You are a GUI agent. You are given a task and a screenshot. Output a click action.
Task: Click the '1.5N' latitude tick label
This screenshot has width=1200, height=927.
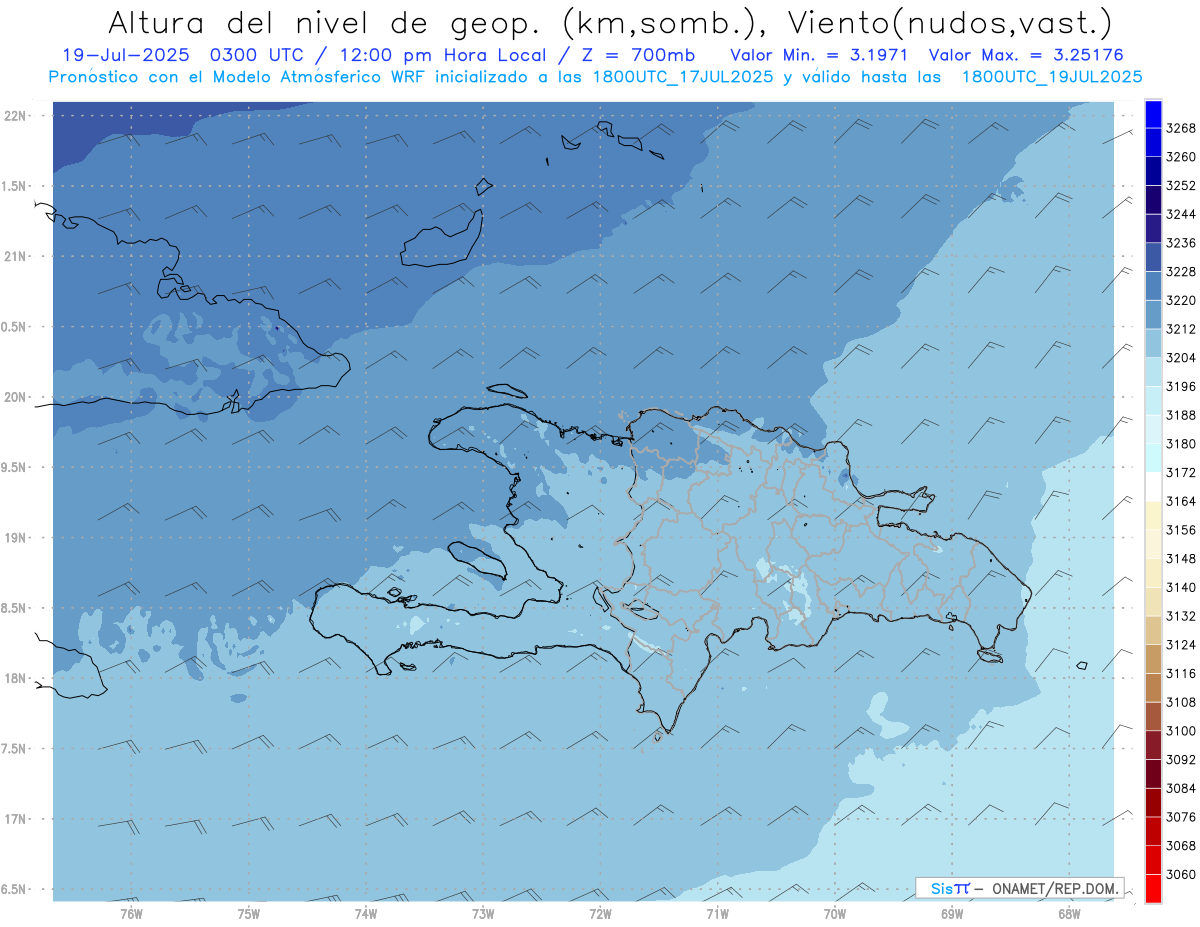(15, 186)
